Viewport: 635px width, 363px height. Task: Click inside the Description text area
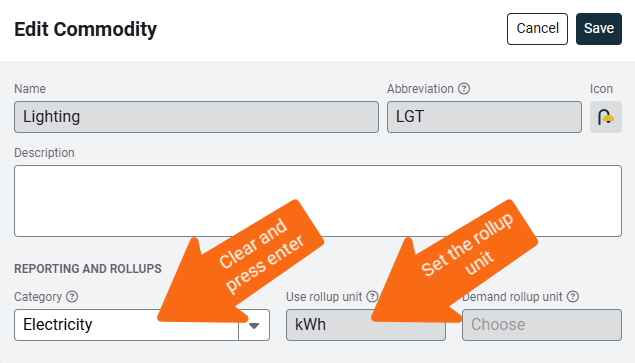pos(318,201)
